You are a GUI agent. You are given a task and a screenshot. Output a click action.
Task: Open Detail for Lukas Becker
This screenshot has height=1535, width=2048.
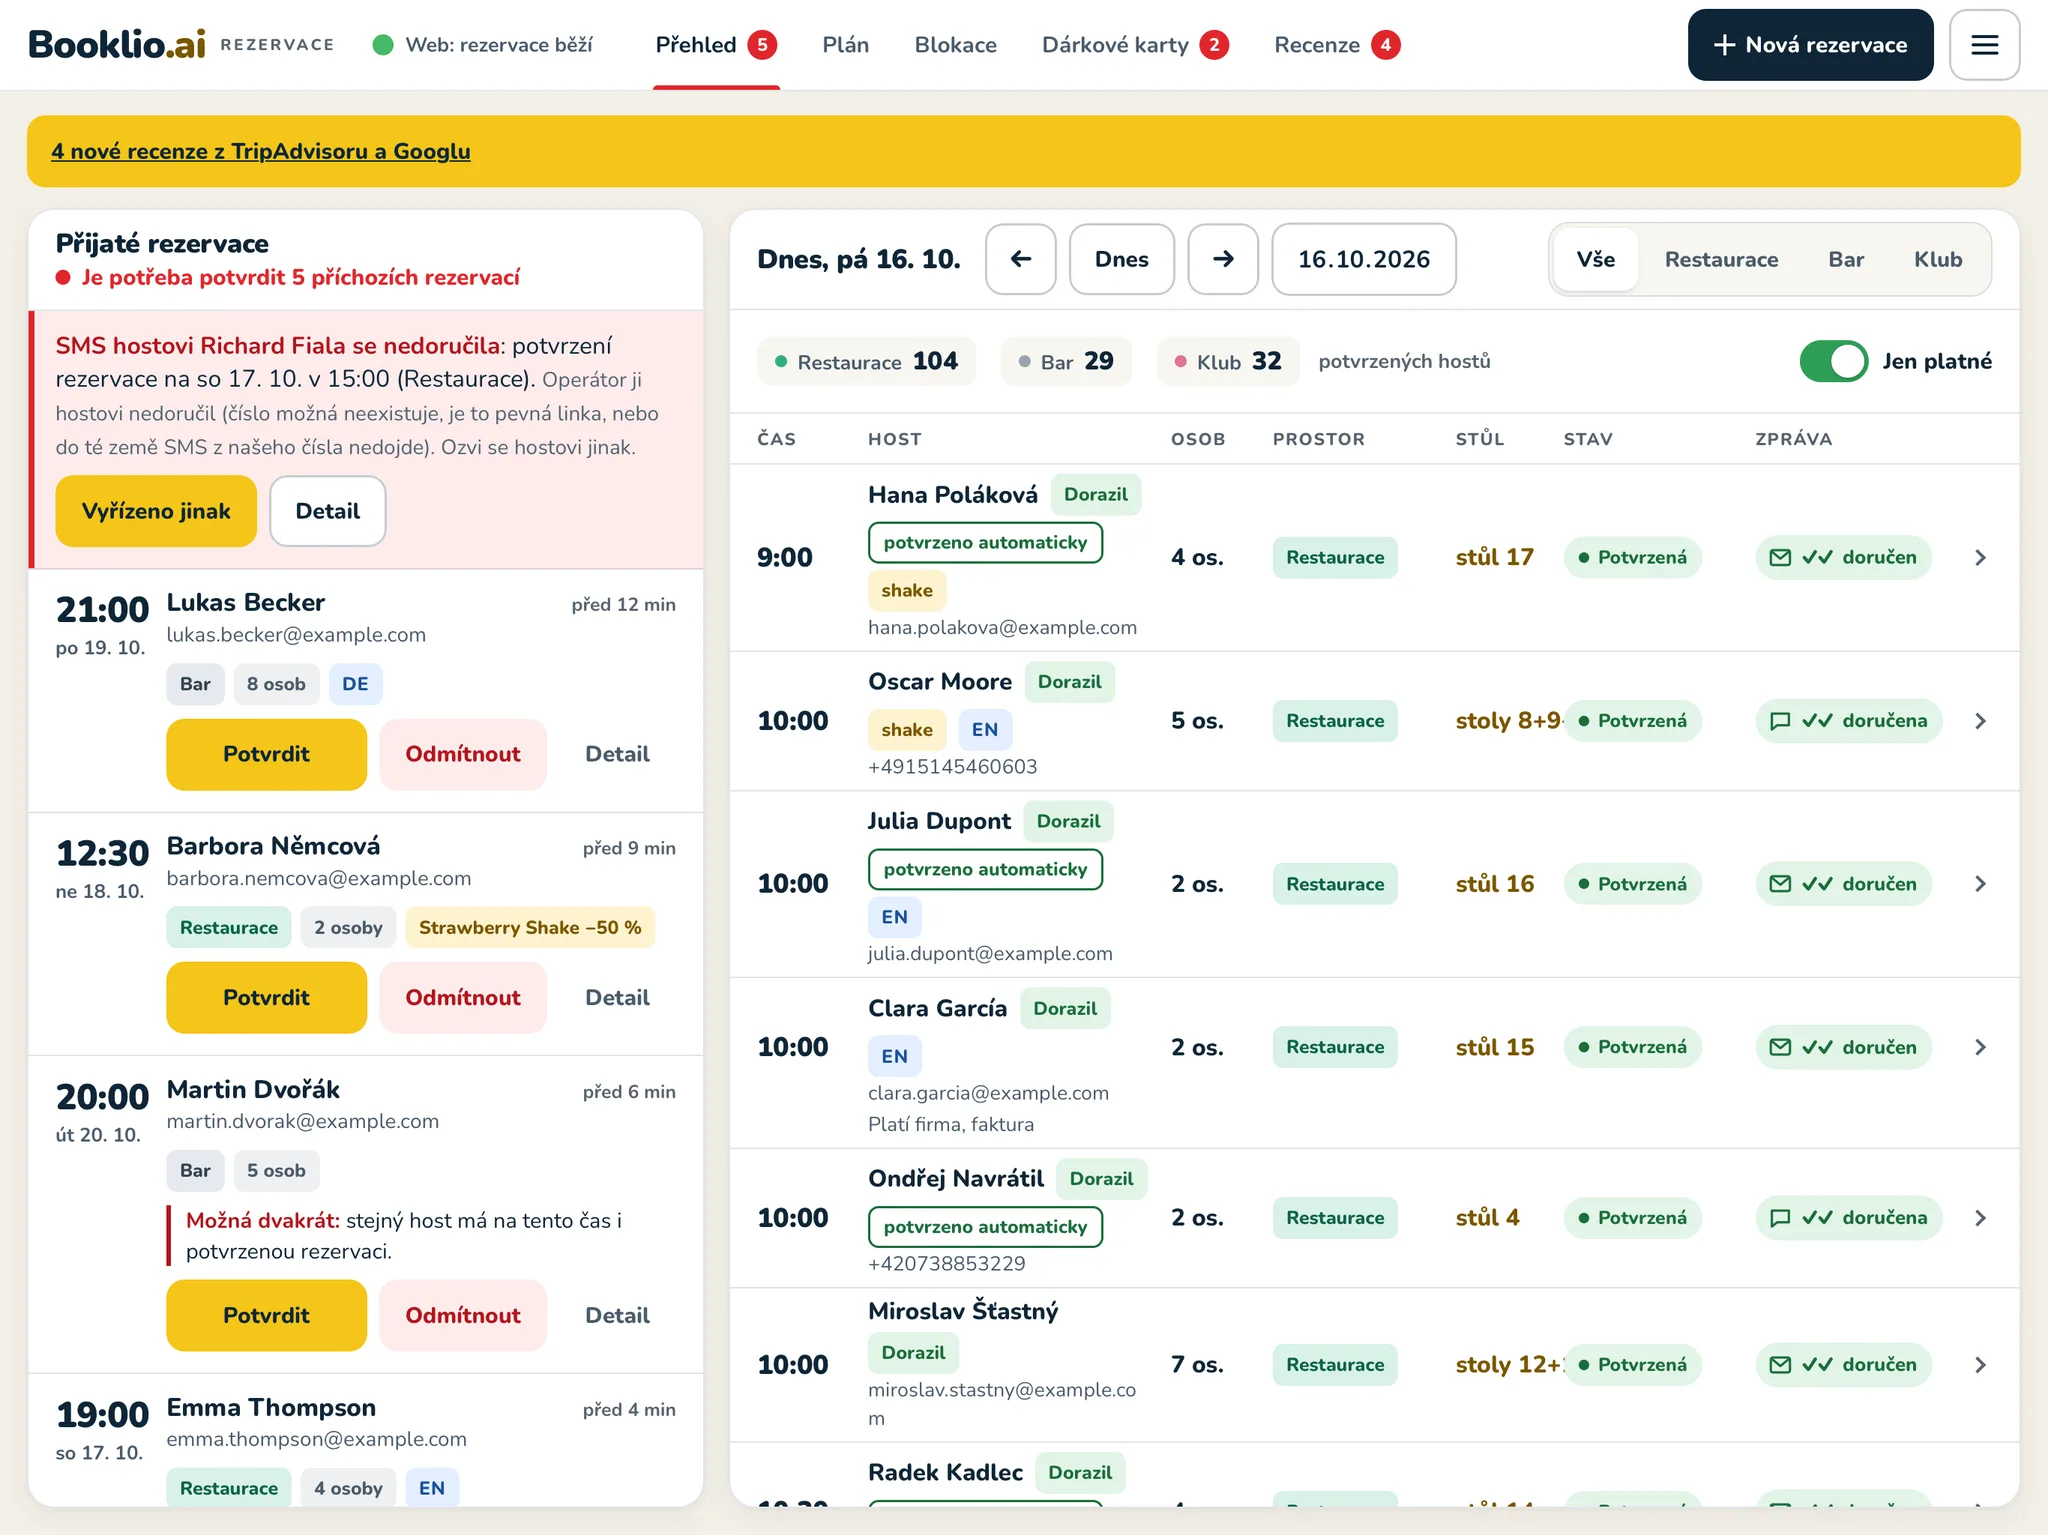[617, 754]
